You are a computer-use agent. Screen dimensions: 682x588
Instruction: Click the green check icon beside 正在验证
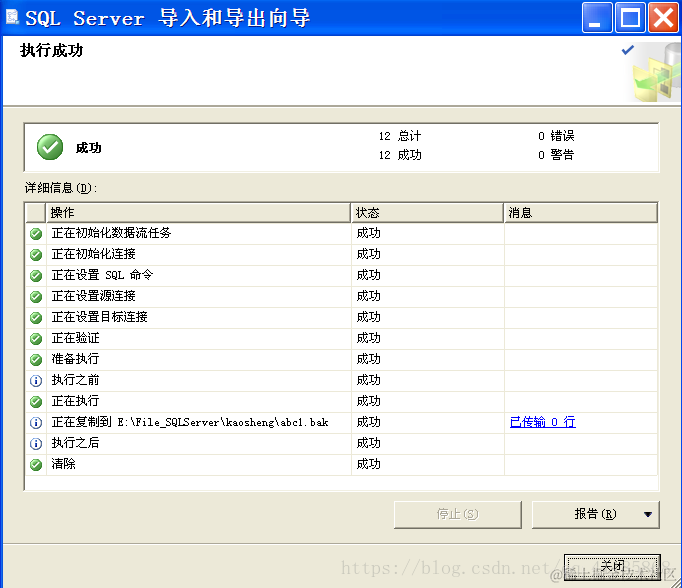tap(36, 338)
